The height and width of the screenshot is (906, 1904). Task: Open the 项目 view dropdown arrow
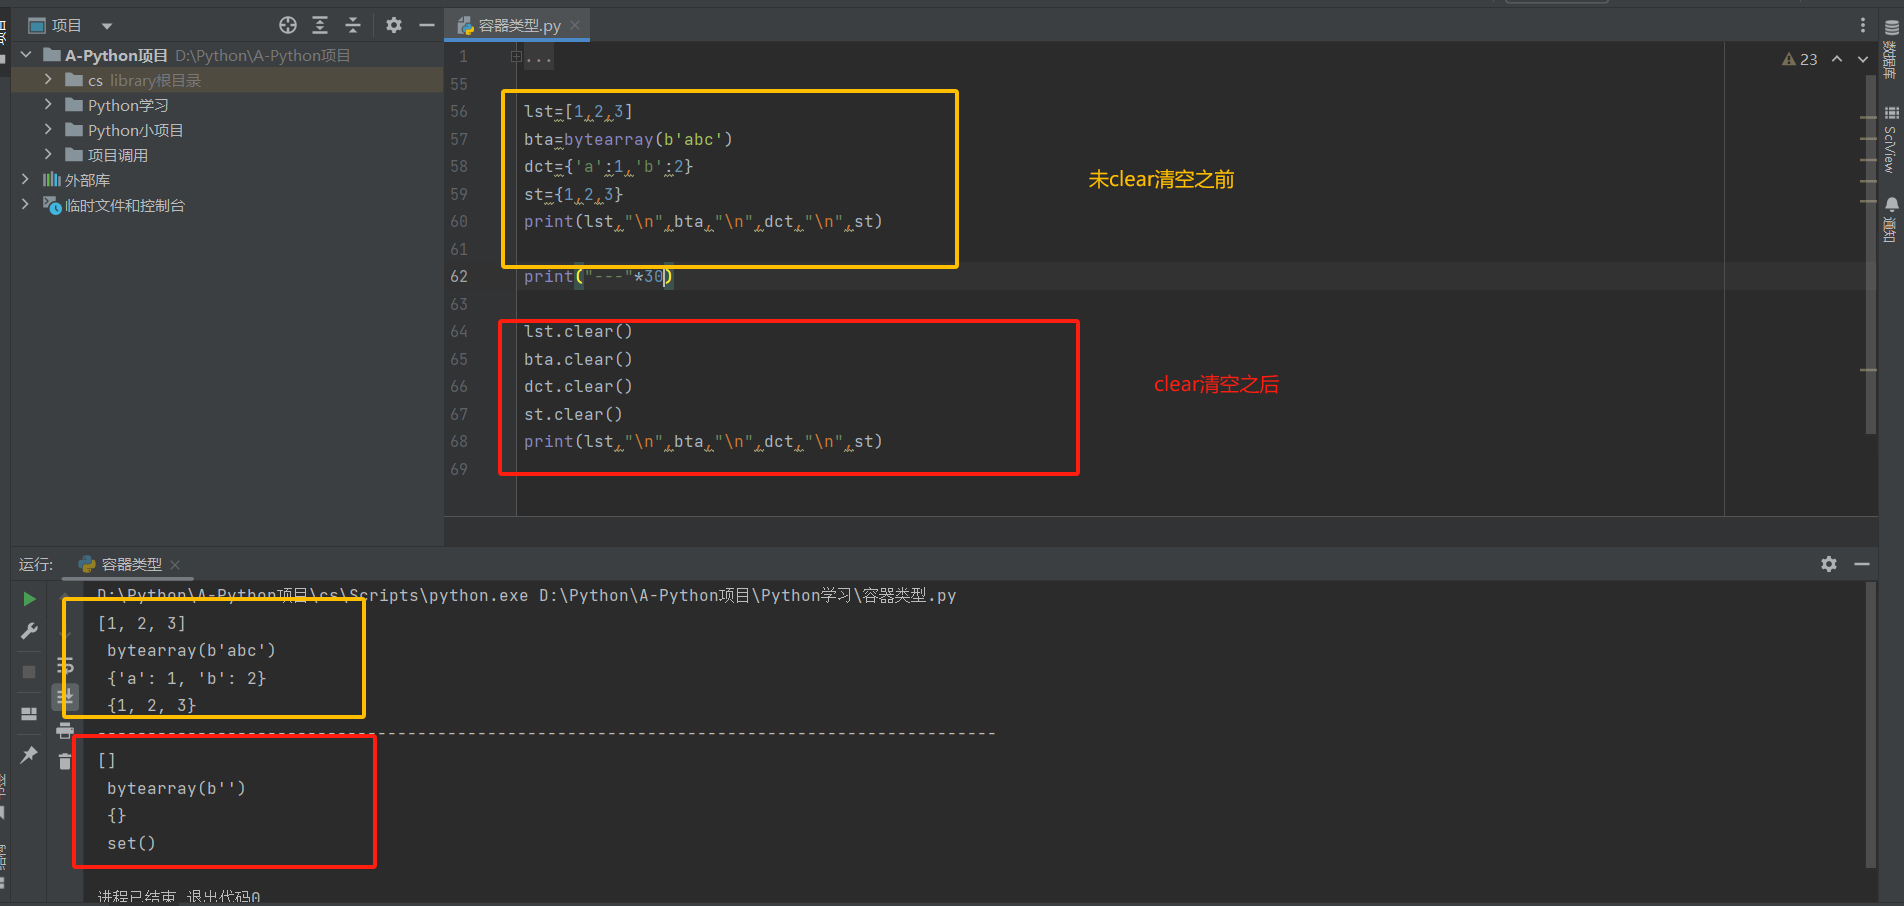pos(107,26)
